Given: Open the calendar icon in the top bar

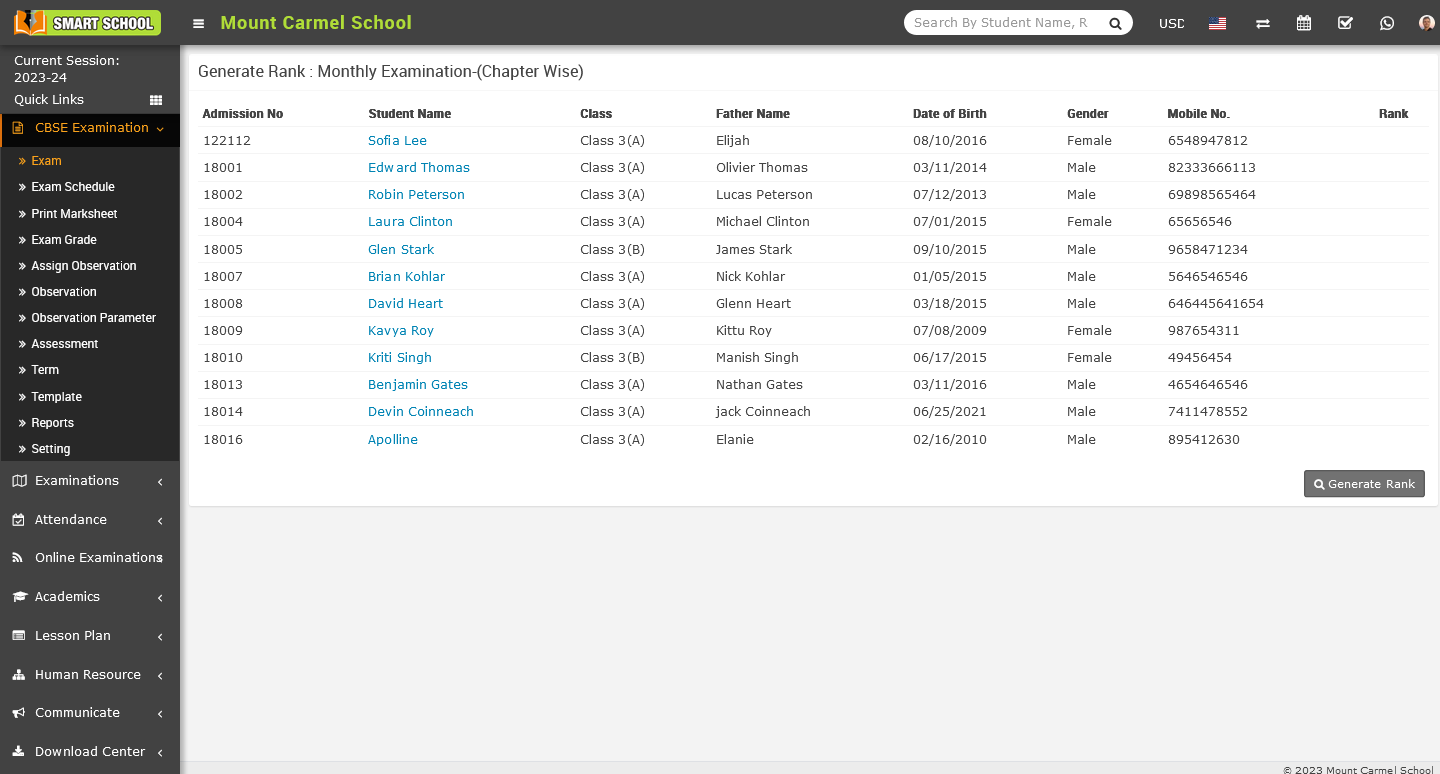Looking at the screenshot, I should 1303,22.
